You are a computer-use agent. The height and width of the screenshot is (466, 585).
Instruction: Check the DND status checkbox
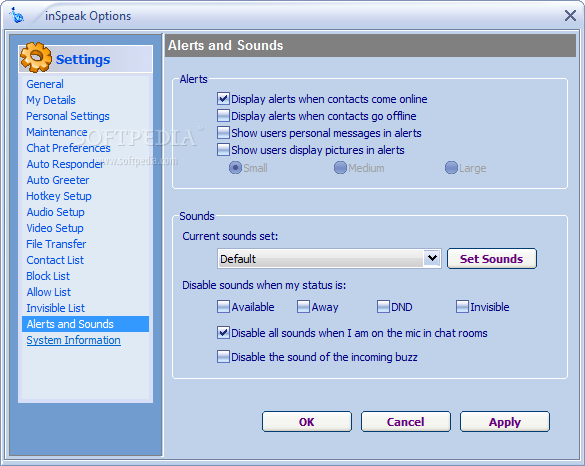point(383,307)
